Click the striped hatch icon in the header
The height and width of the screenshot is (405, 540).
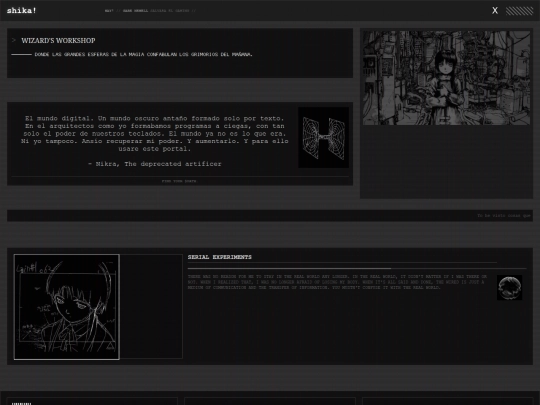point(519,11)
